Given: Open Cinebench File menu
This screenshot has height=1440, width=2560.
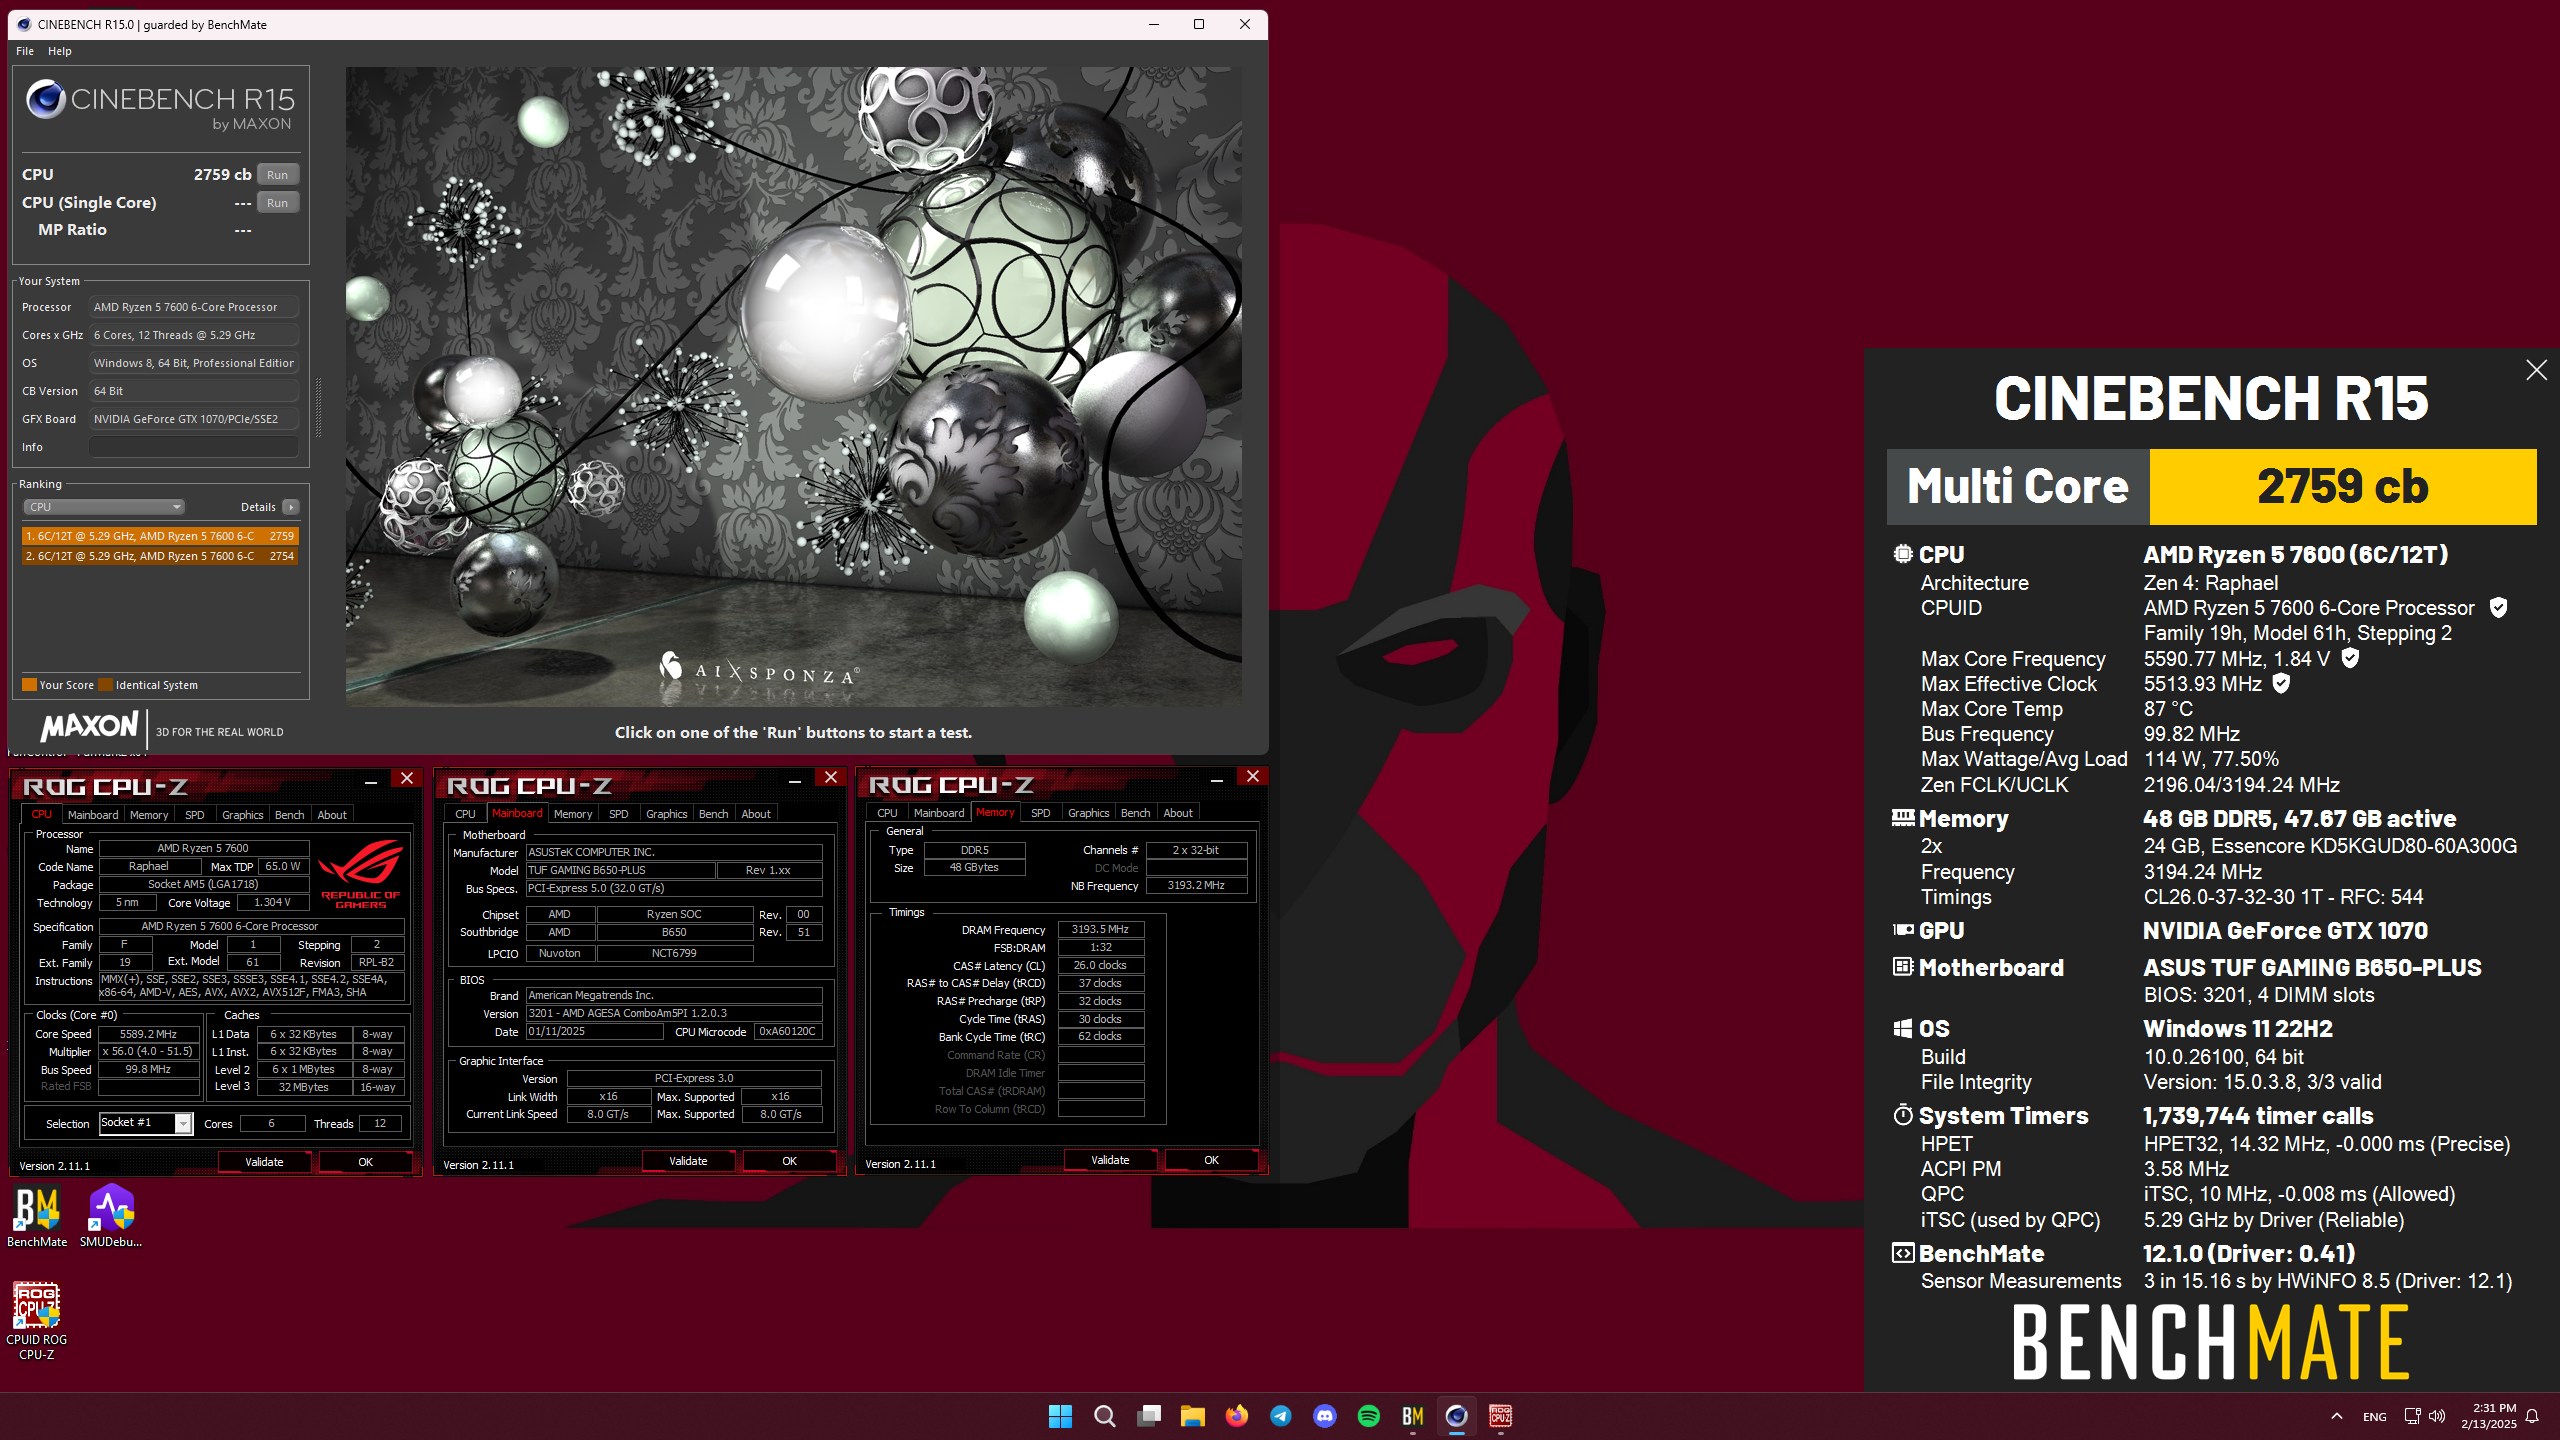Looking at the screenshot, I should coord(25,51).
